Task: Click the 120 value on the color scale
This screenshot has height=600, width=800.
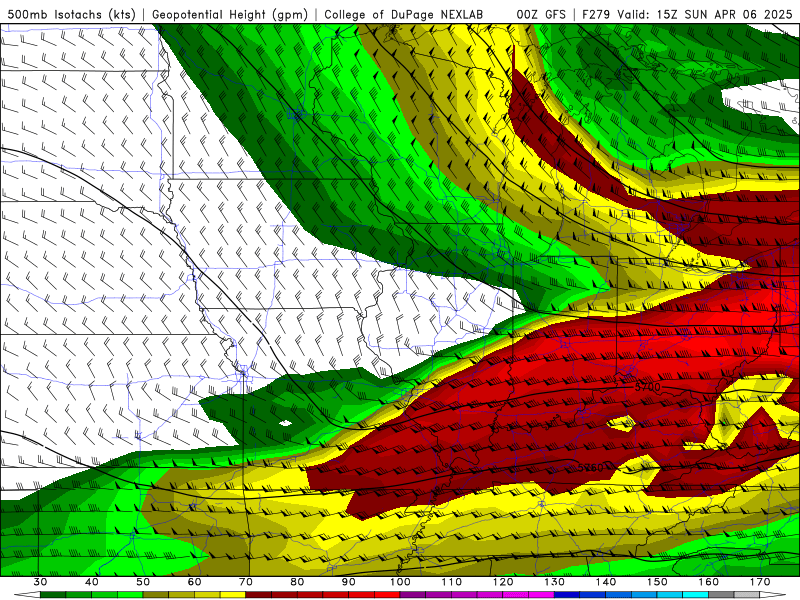Action: 503,582
